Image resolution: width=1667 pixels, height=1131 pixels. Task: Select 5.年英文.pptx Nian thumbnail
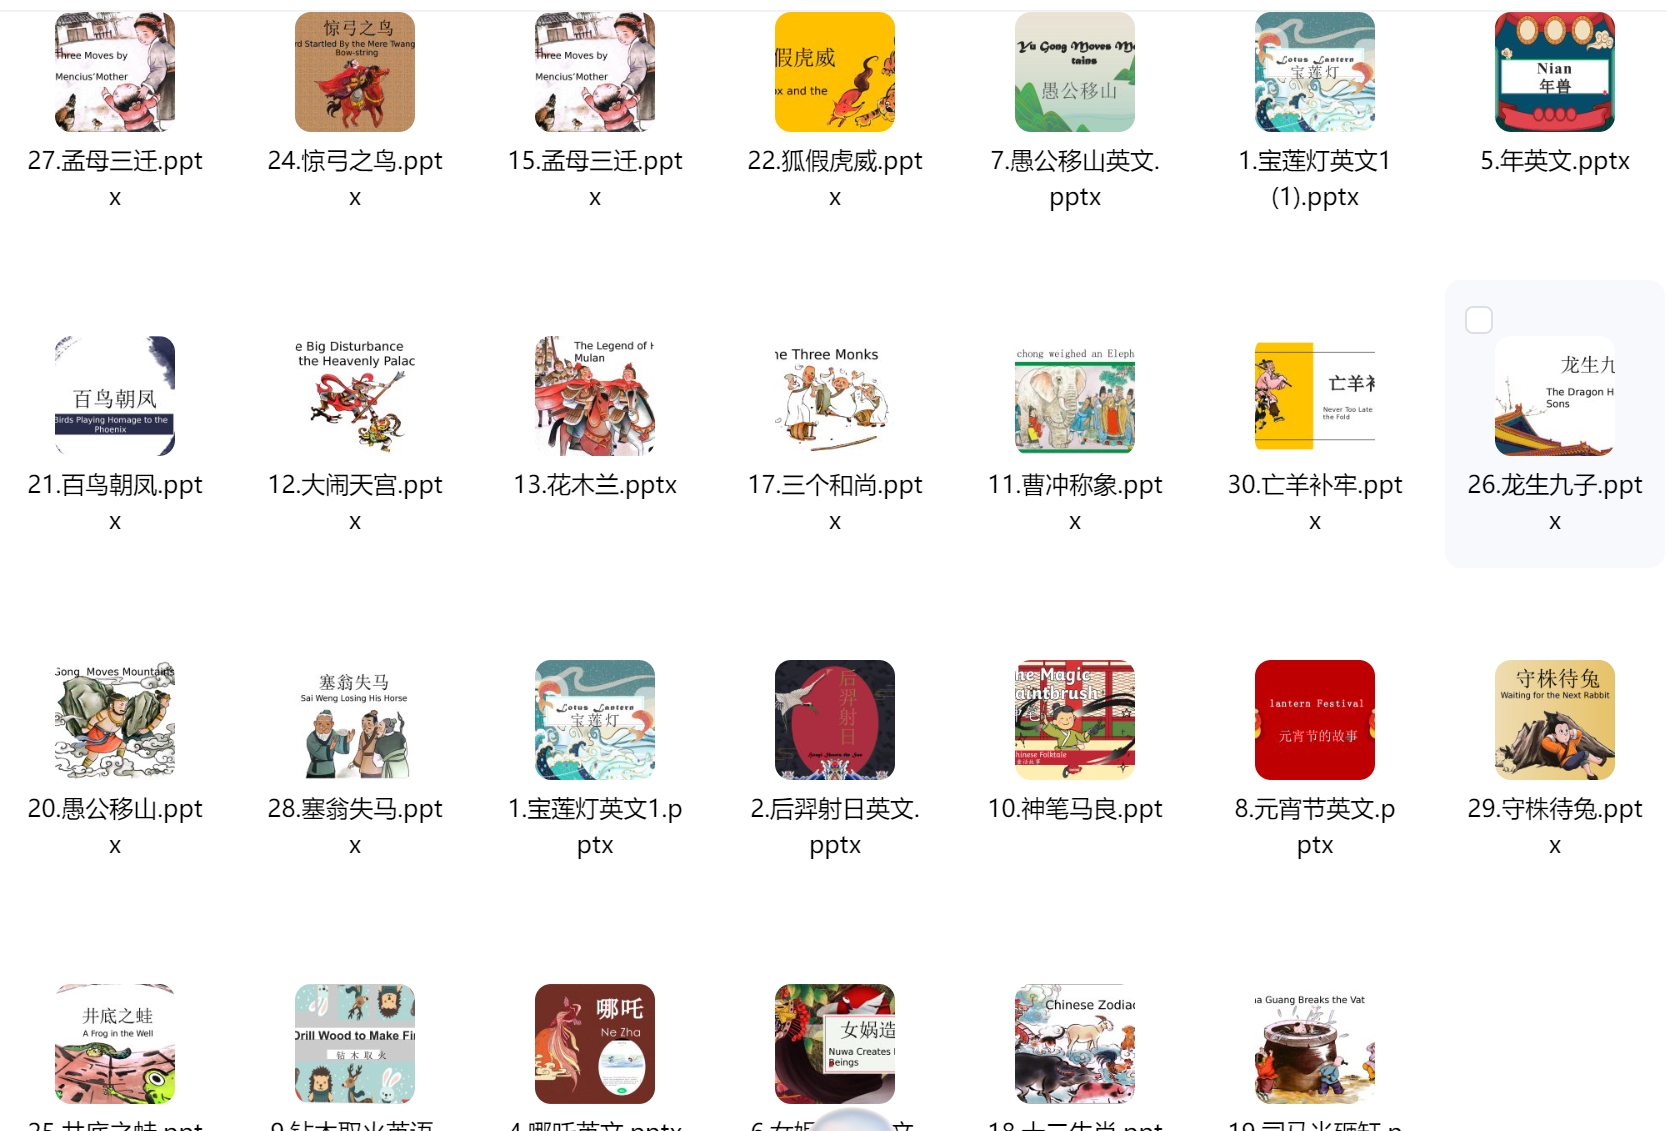pos(1555,72)
